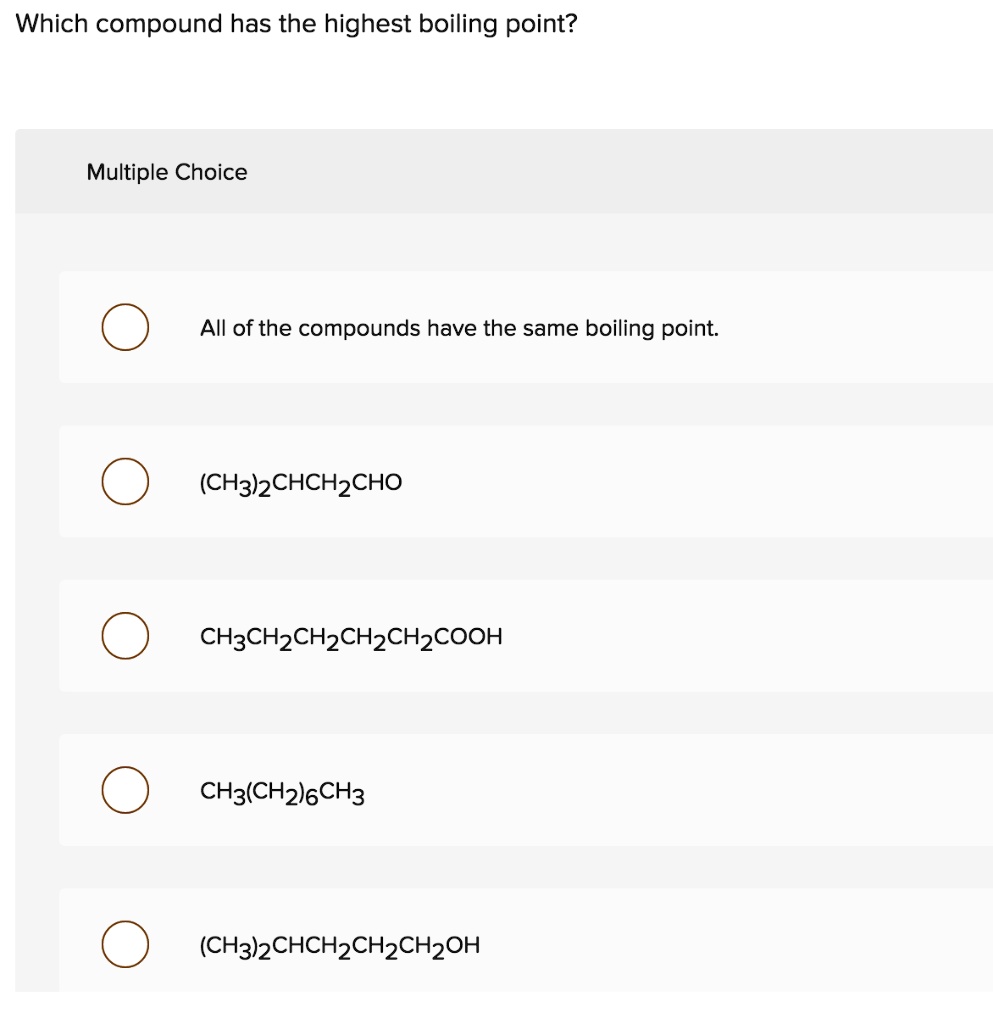The height and width of the screenshot is (1024, 993).
Task: Click the 'Multiple Choice' header label
Action: [166, 172]
